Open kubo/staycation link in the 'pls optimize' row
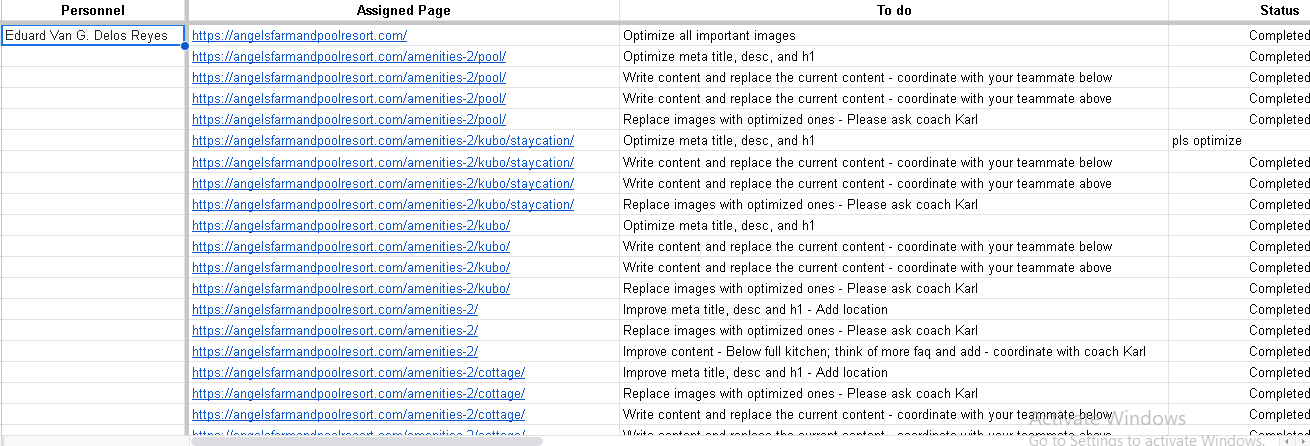1310x446 pixels. [x=382, y=141]
